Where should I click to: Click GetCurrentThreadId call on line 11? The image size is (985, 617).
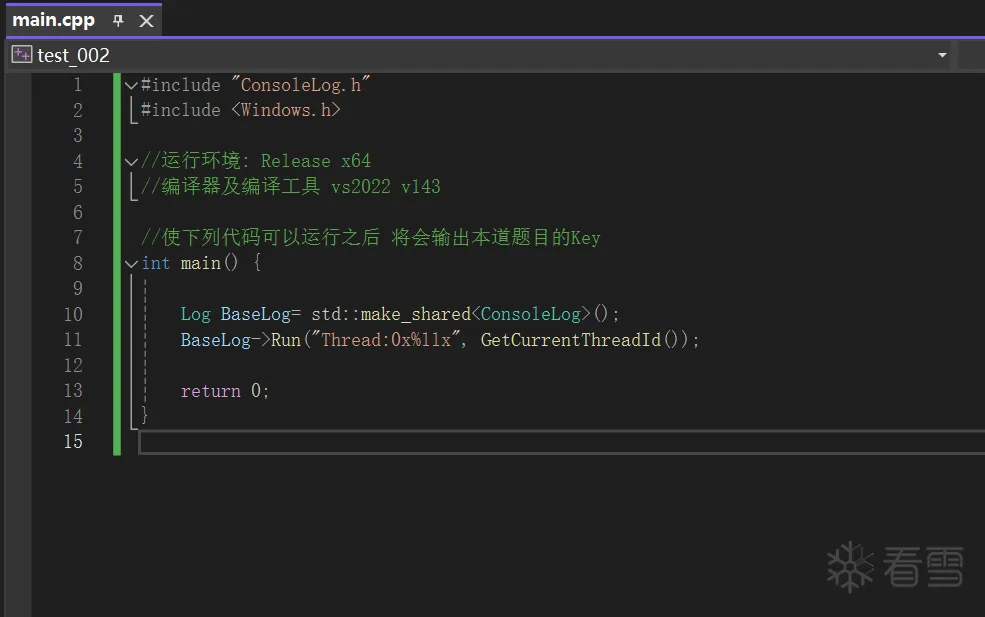tap(570, 340)
